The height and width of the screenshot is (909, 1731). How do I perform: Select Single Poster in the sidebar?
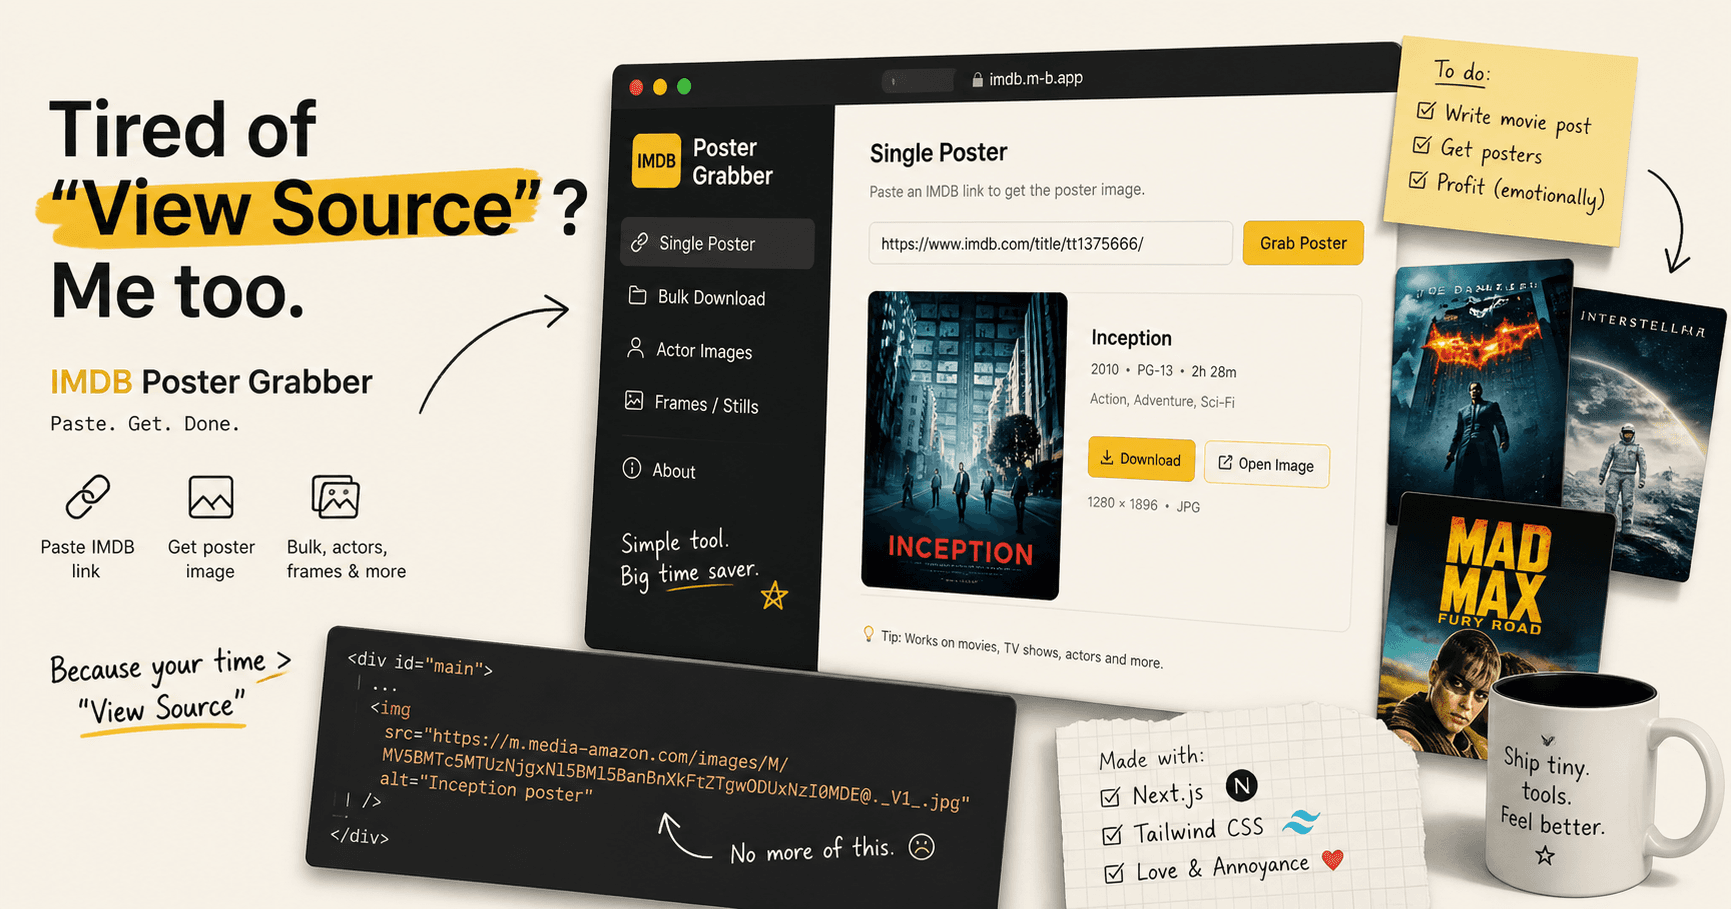[717, 243]
